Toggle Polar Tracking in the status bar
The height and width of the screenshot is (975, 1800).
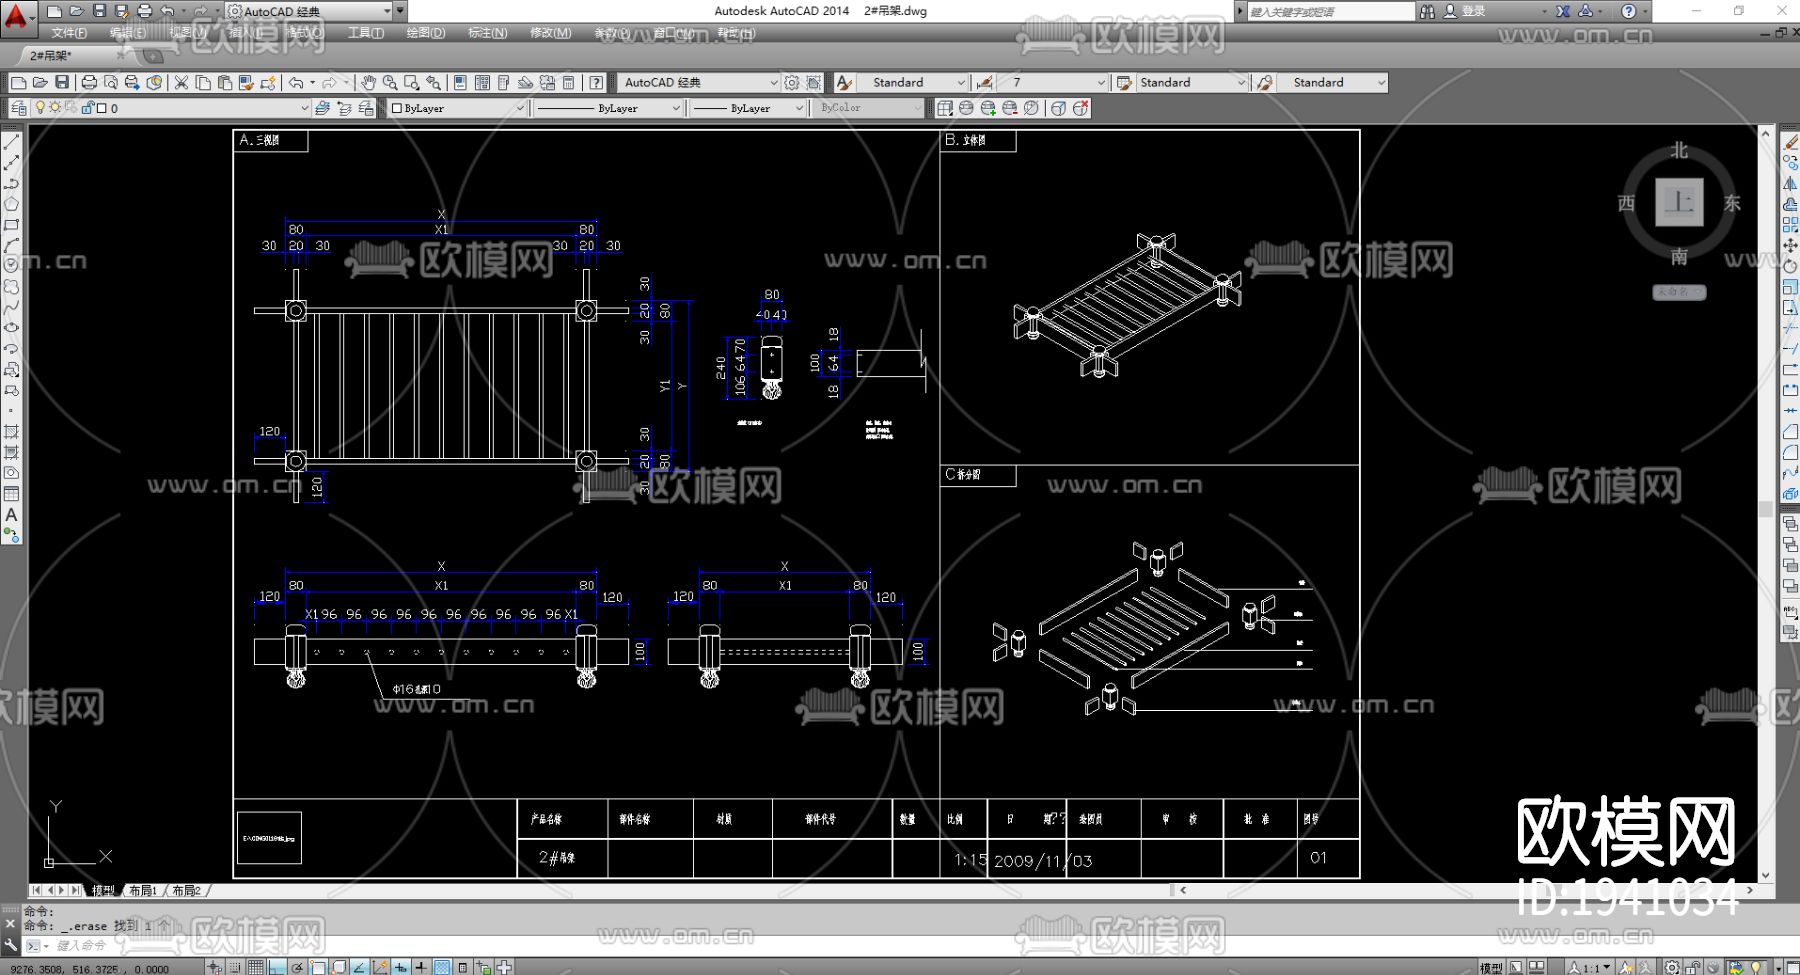[x=297, y=967]
